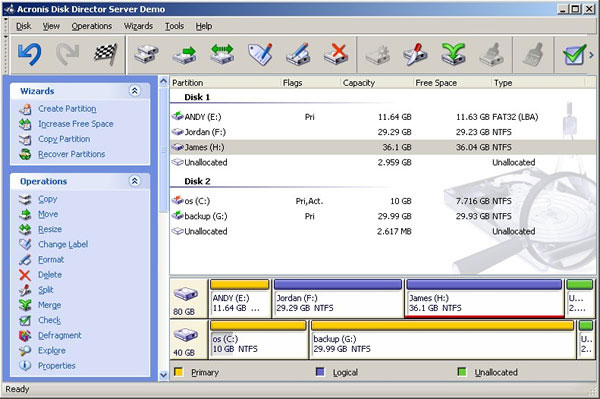This screenshot has width=600, height=399.
Task: Click the yellow Primary legend swatch
Action: [x=178, y=372]
